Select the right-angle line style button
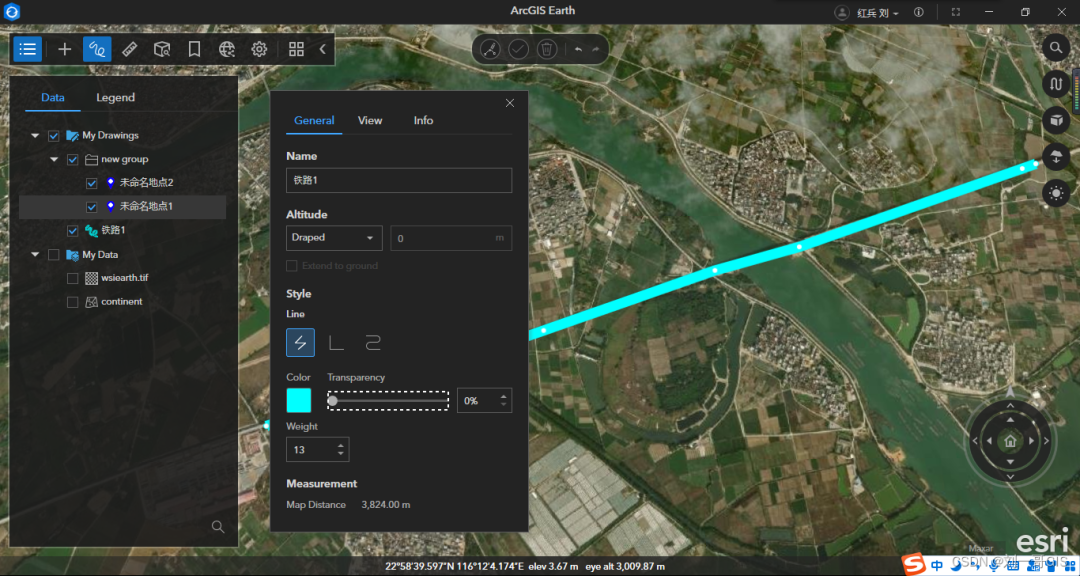The height and width of the screenshot is (576, 1080). click(x=336, y=342)
